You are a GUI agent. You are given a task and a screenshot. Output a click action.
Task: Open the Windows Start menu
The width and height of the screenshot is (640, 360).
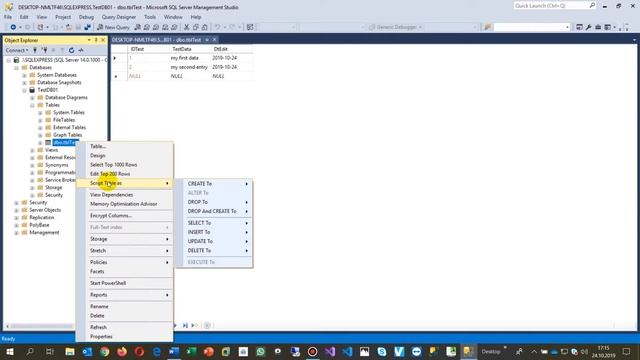click(10, 351)
